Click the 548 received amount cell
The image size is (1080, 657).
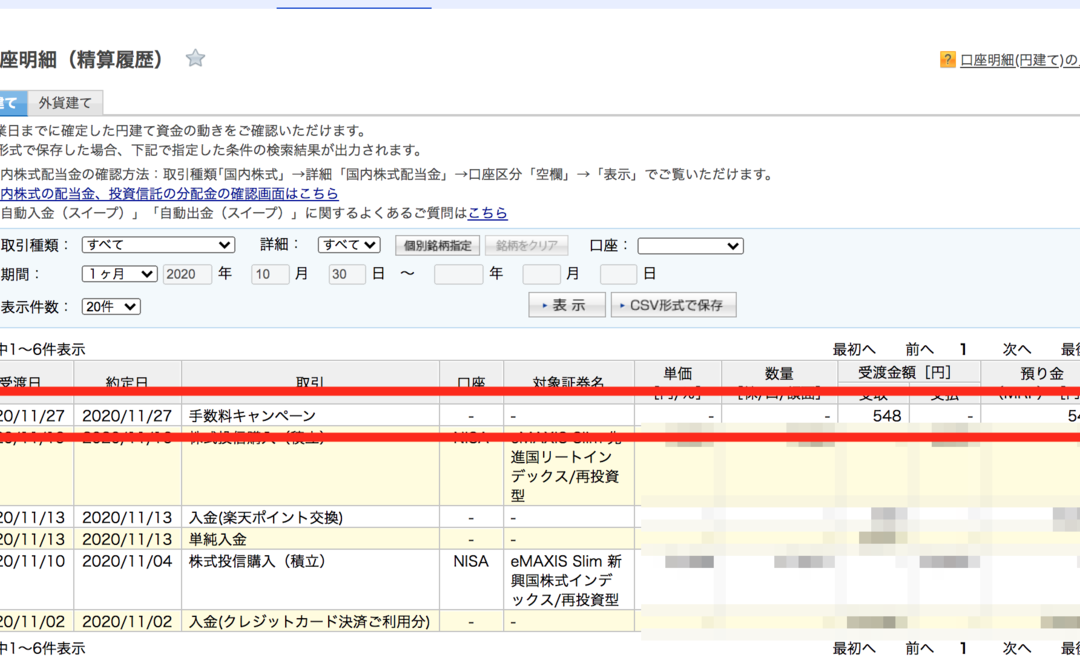873,416
